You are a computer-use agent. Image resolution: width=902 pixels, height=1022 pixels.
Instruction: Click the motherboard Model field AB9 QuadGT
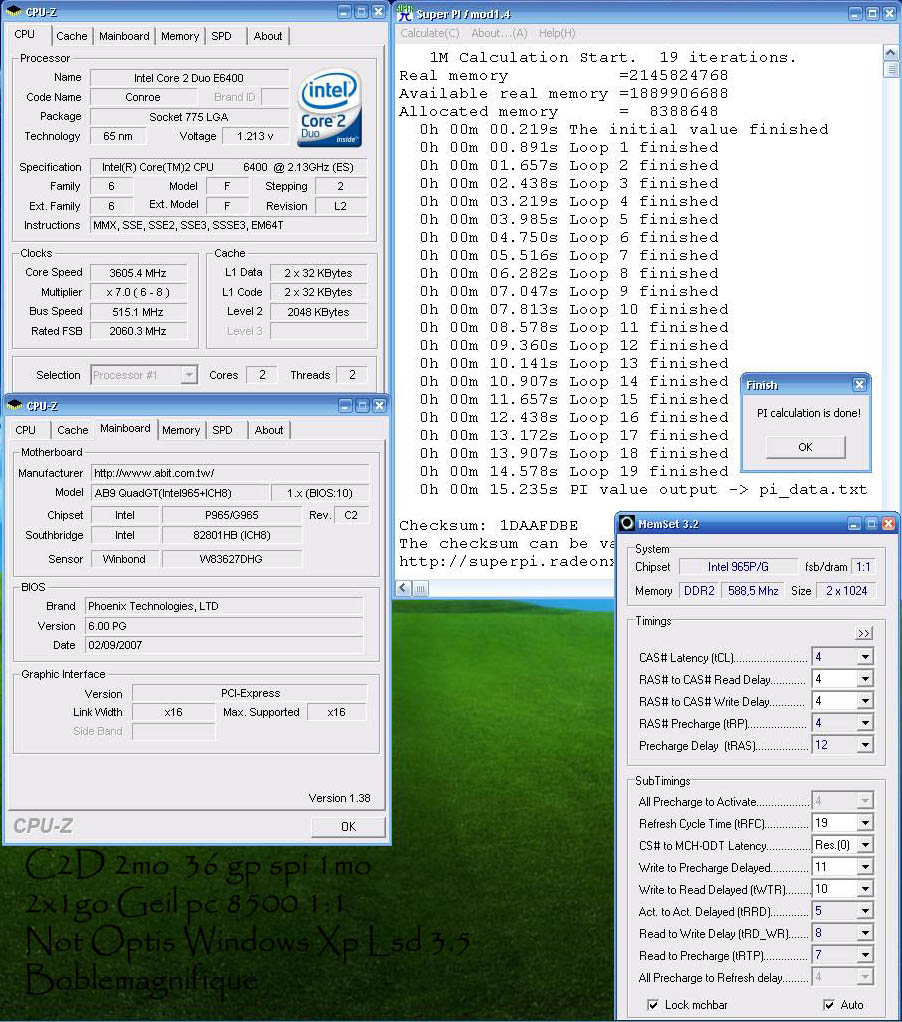click(x=180, y=493)
